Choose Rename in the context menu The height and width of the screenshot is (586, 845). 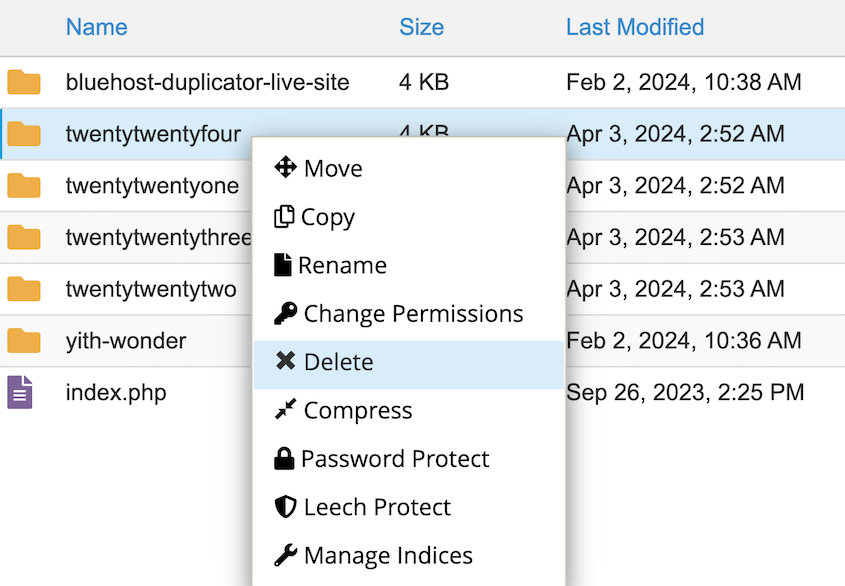410,265
